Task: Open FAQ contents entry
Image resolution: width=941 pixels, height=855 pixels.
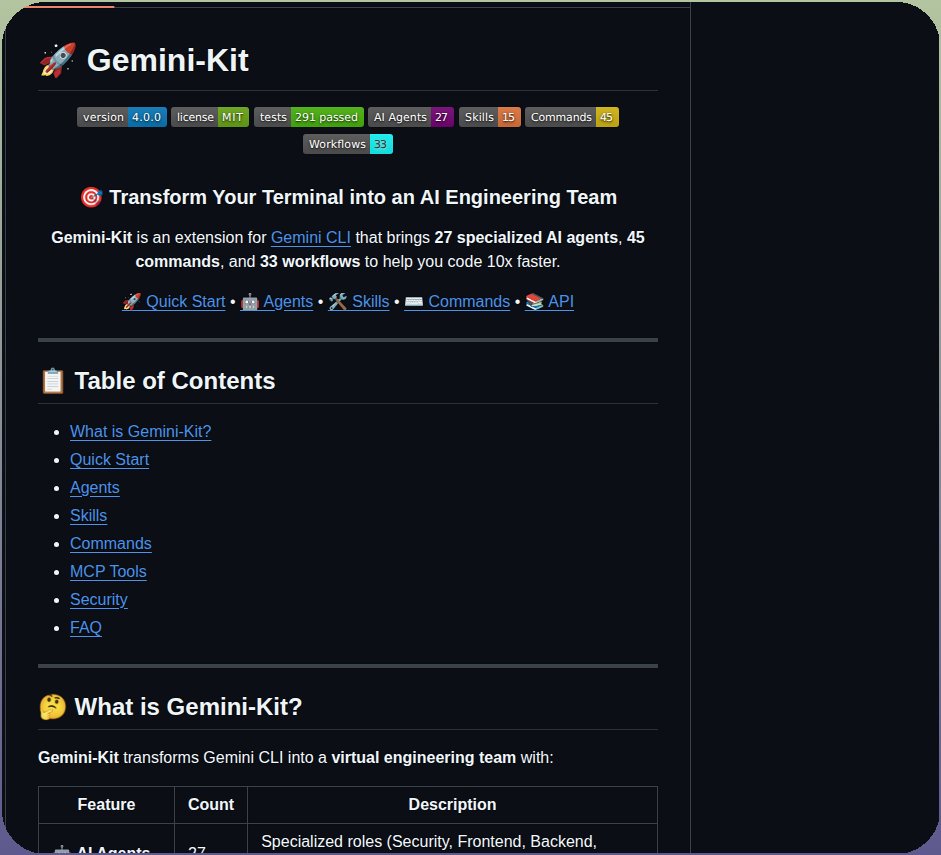Action: pos(86,628)
